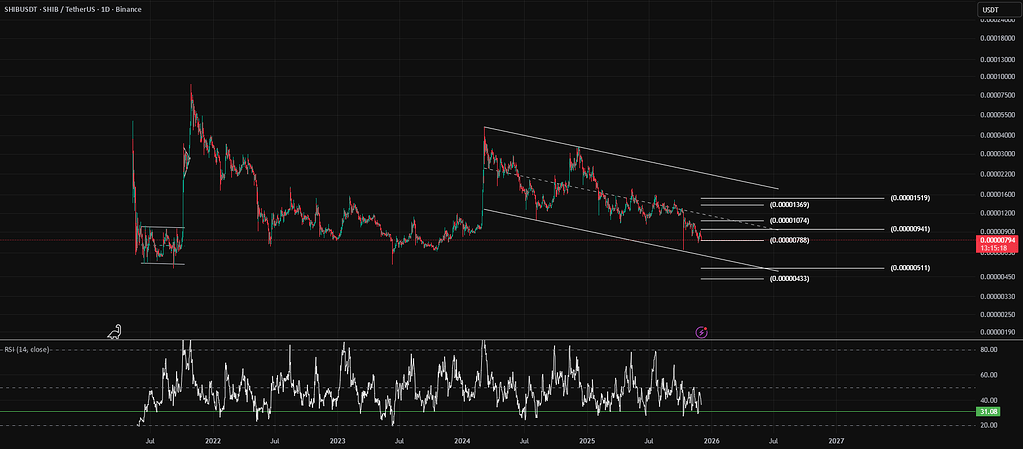Click the 2024 label on the time axis
This screenshot has width=1023, height=449.
pos(462,439)
